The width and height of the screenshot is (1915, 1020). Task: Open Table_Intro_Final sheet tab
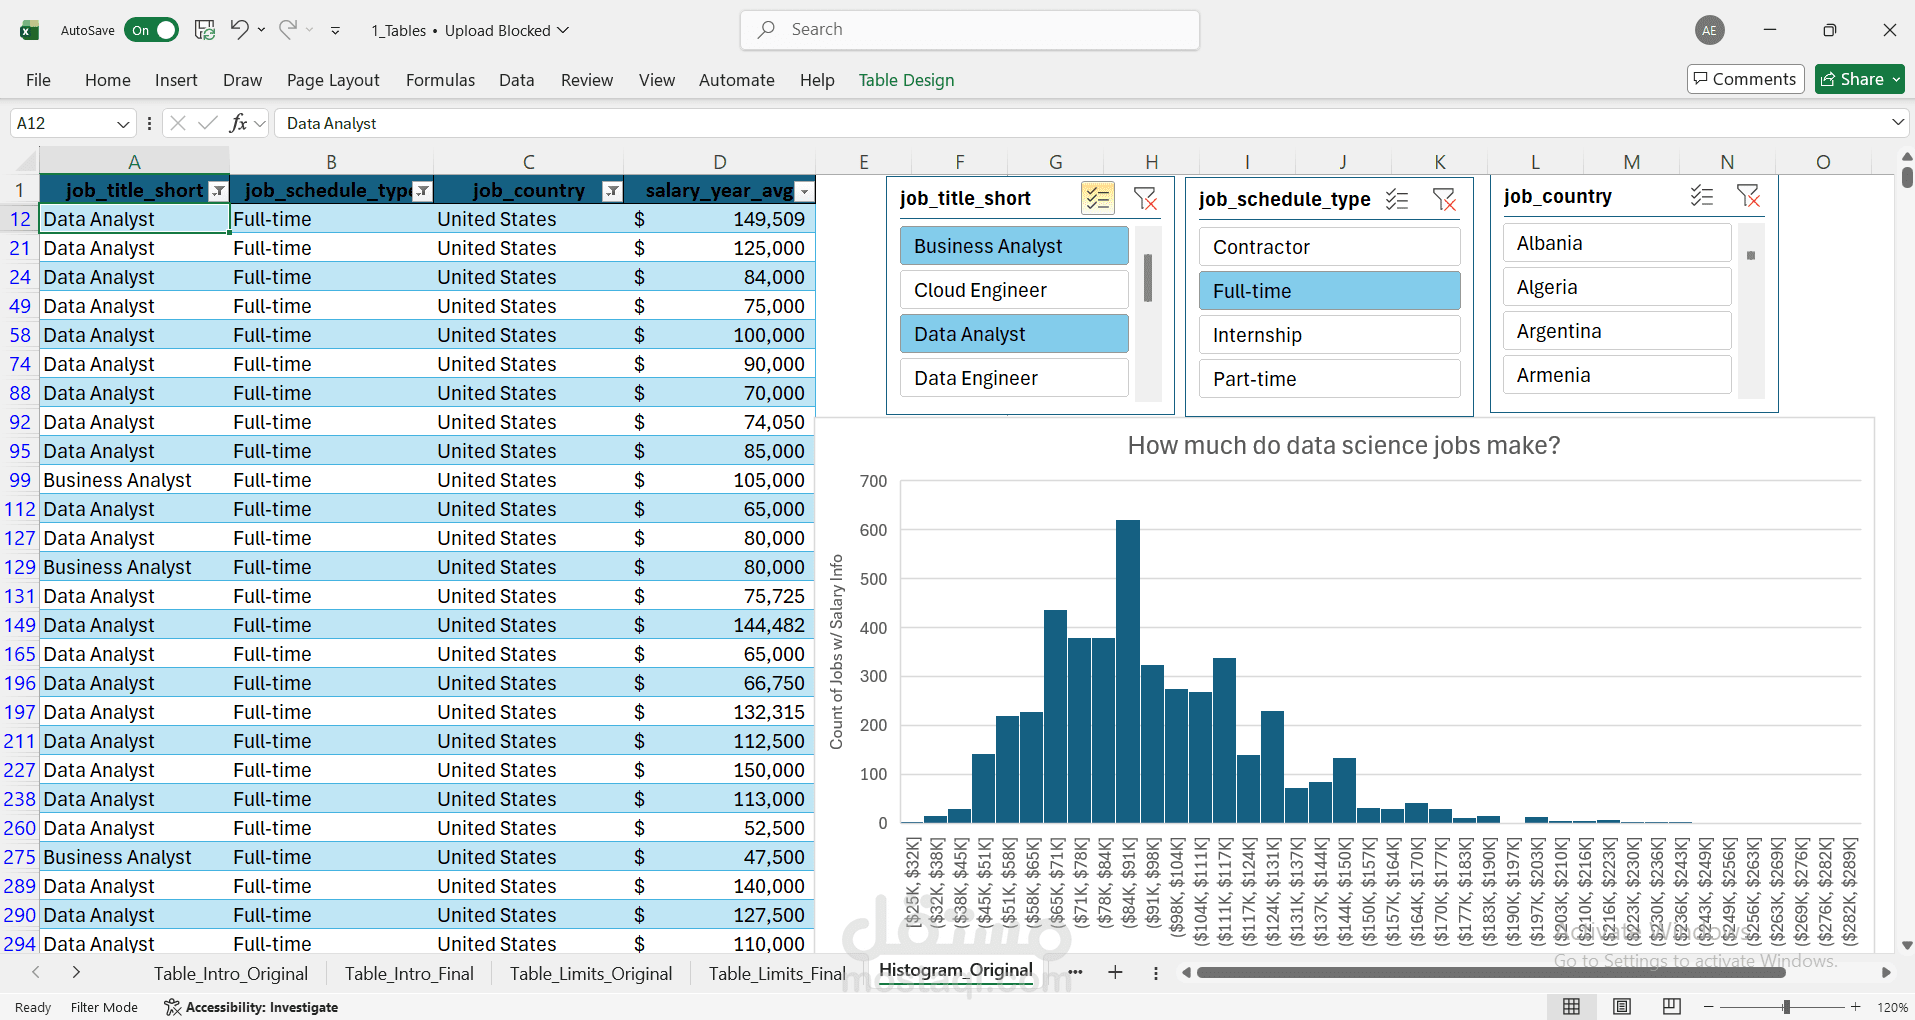click(409, 974)
